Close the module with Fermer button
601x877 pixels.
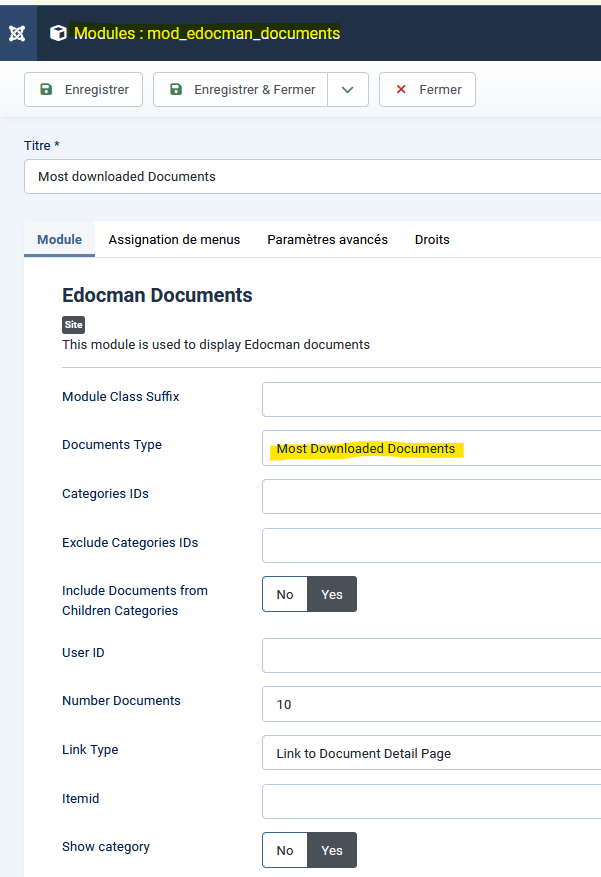tap(427, 89)
